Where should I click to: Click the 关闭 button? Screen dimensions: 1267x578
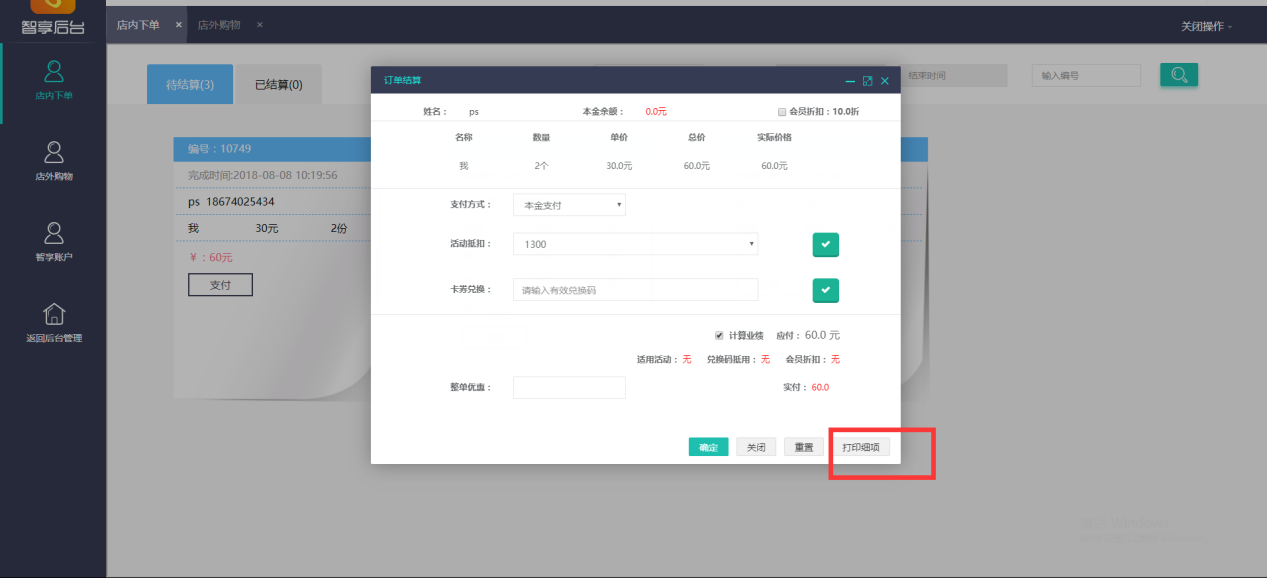coord(756,447)
